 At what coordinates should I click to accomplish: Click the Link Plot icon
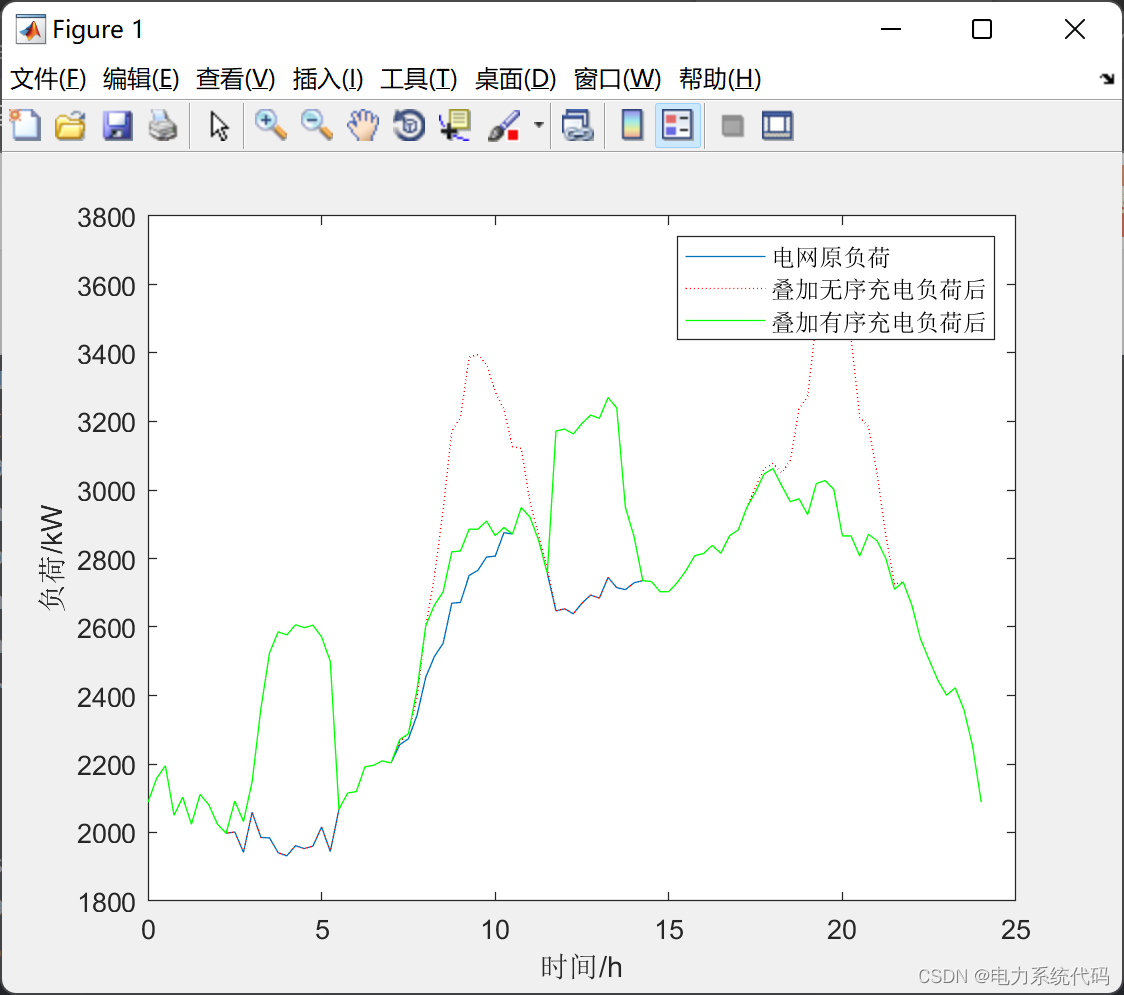(x=577, y=125)
